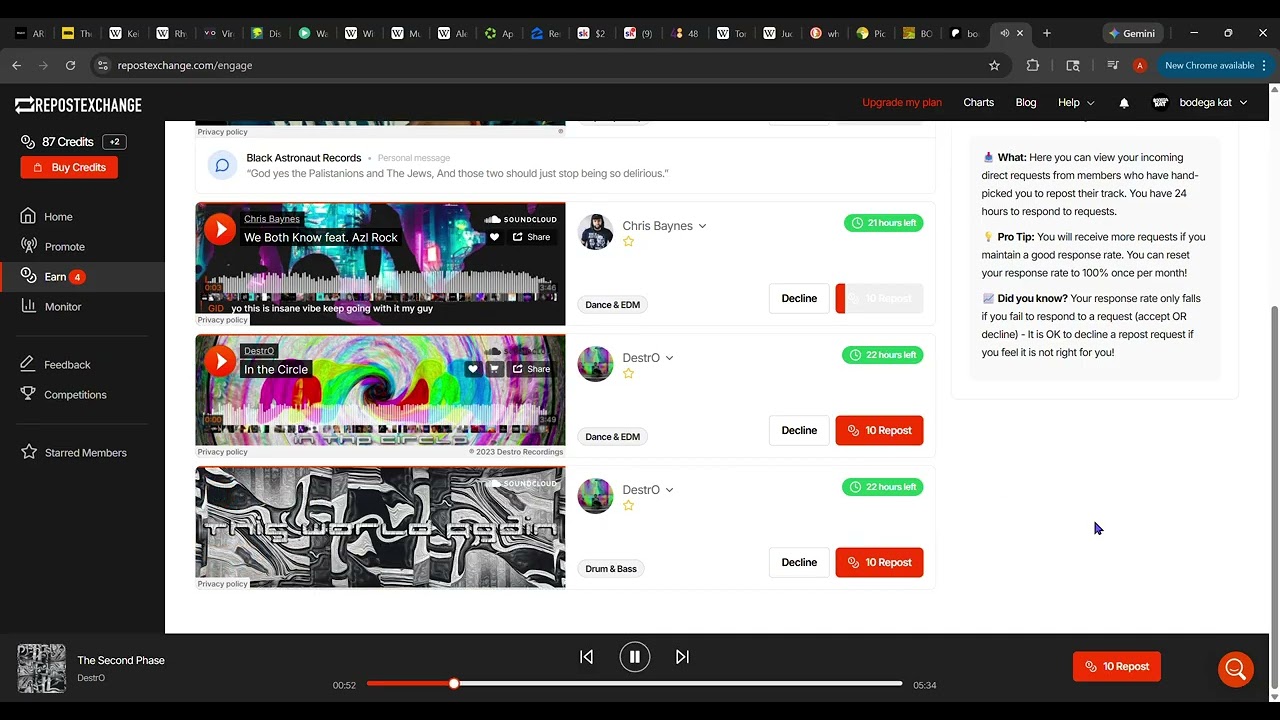Open Competitions in sidebar
The height and width of the screenshot is (720, 1280).
click(75, 394)
